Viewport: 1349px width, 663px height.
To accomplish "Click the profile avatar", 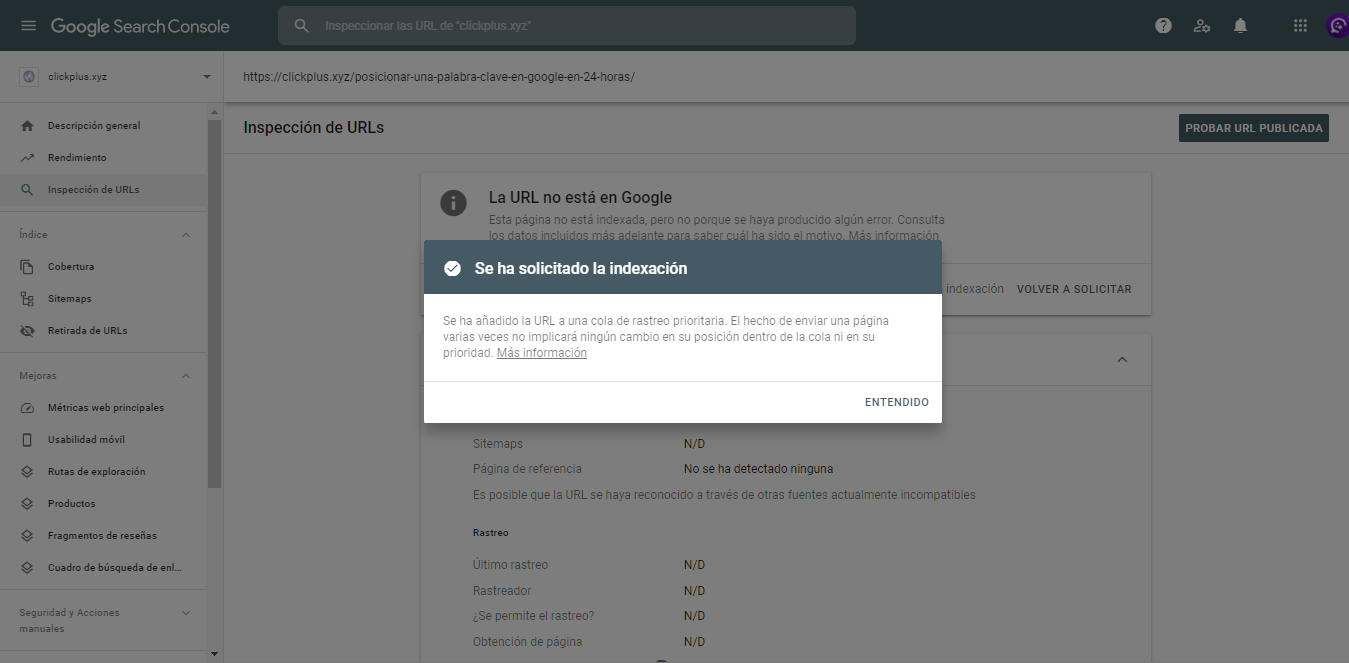I will click(x=1337, y=25).
